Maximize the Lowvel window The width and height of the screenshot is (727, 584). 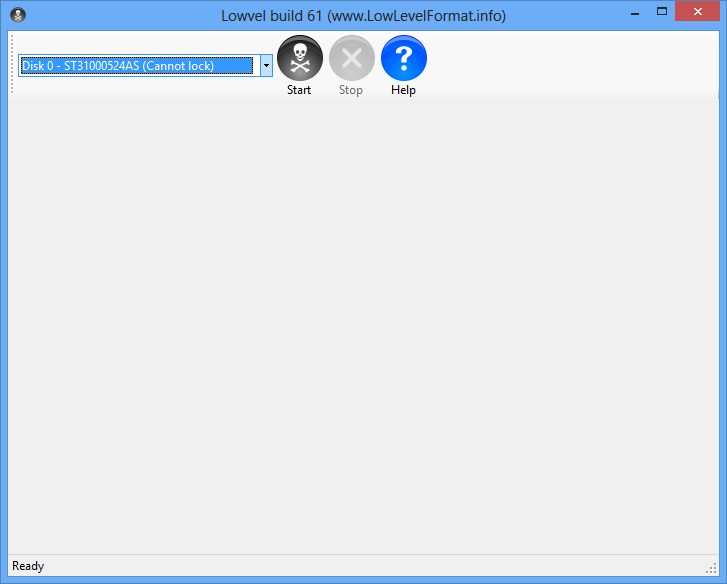[x=662, y=12]
